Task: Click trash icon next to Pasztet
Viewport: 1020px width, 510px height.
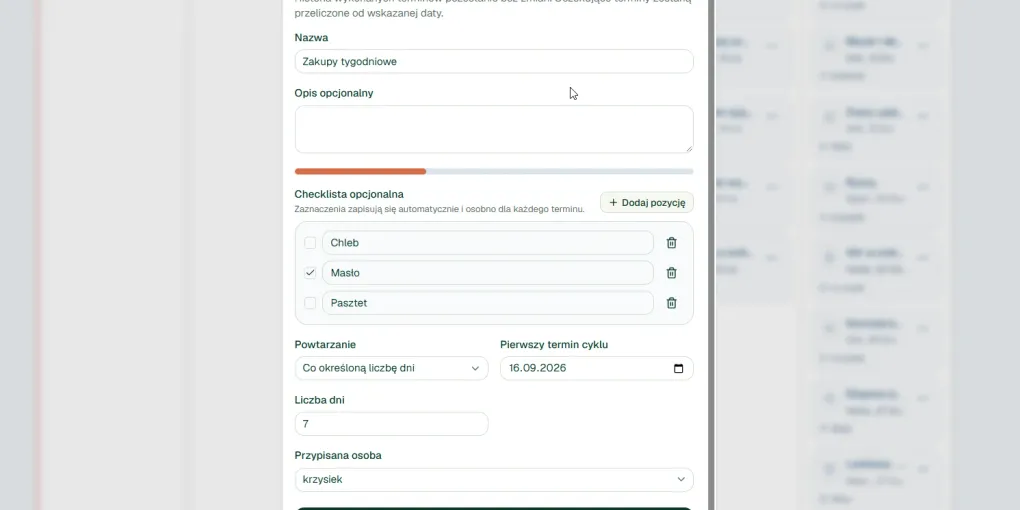Action: tap(671, 302)
